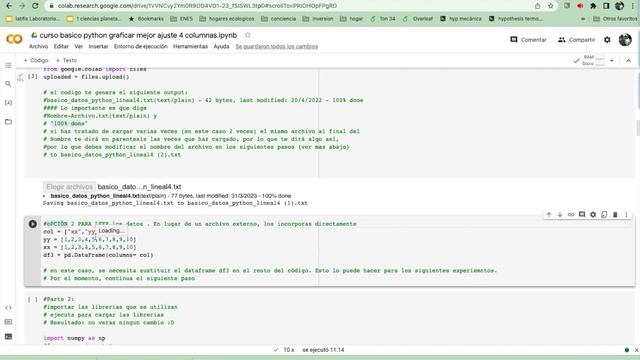Open Chrome three-dot menu
This screenshot has width=640, height=360.
(633, 6)
